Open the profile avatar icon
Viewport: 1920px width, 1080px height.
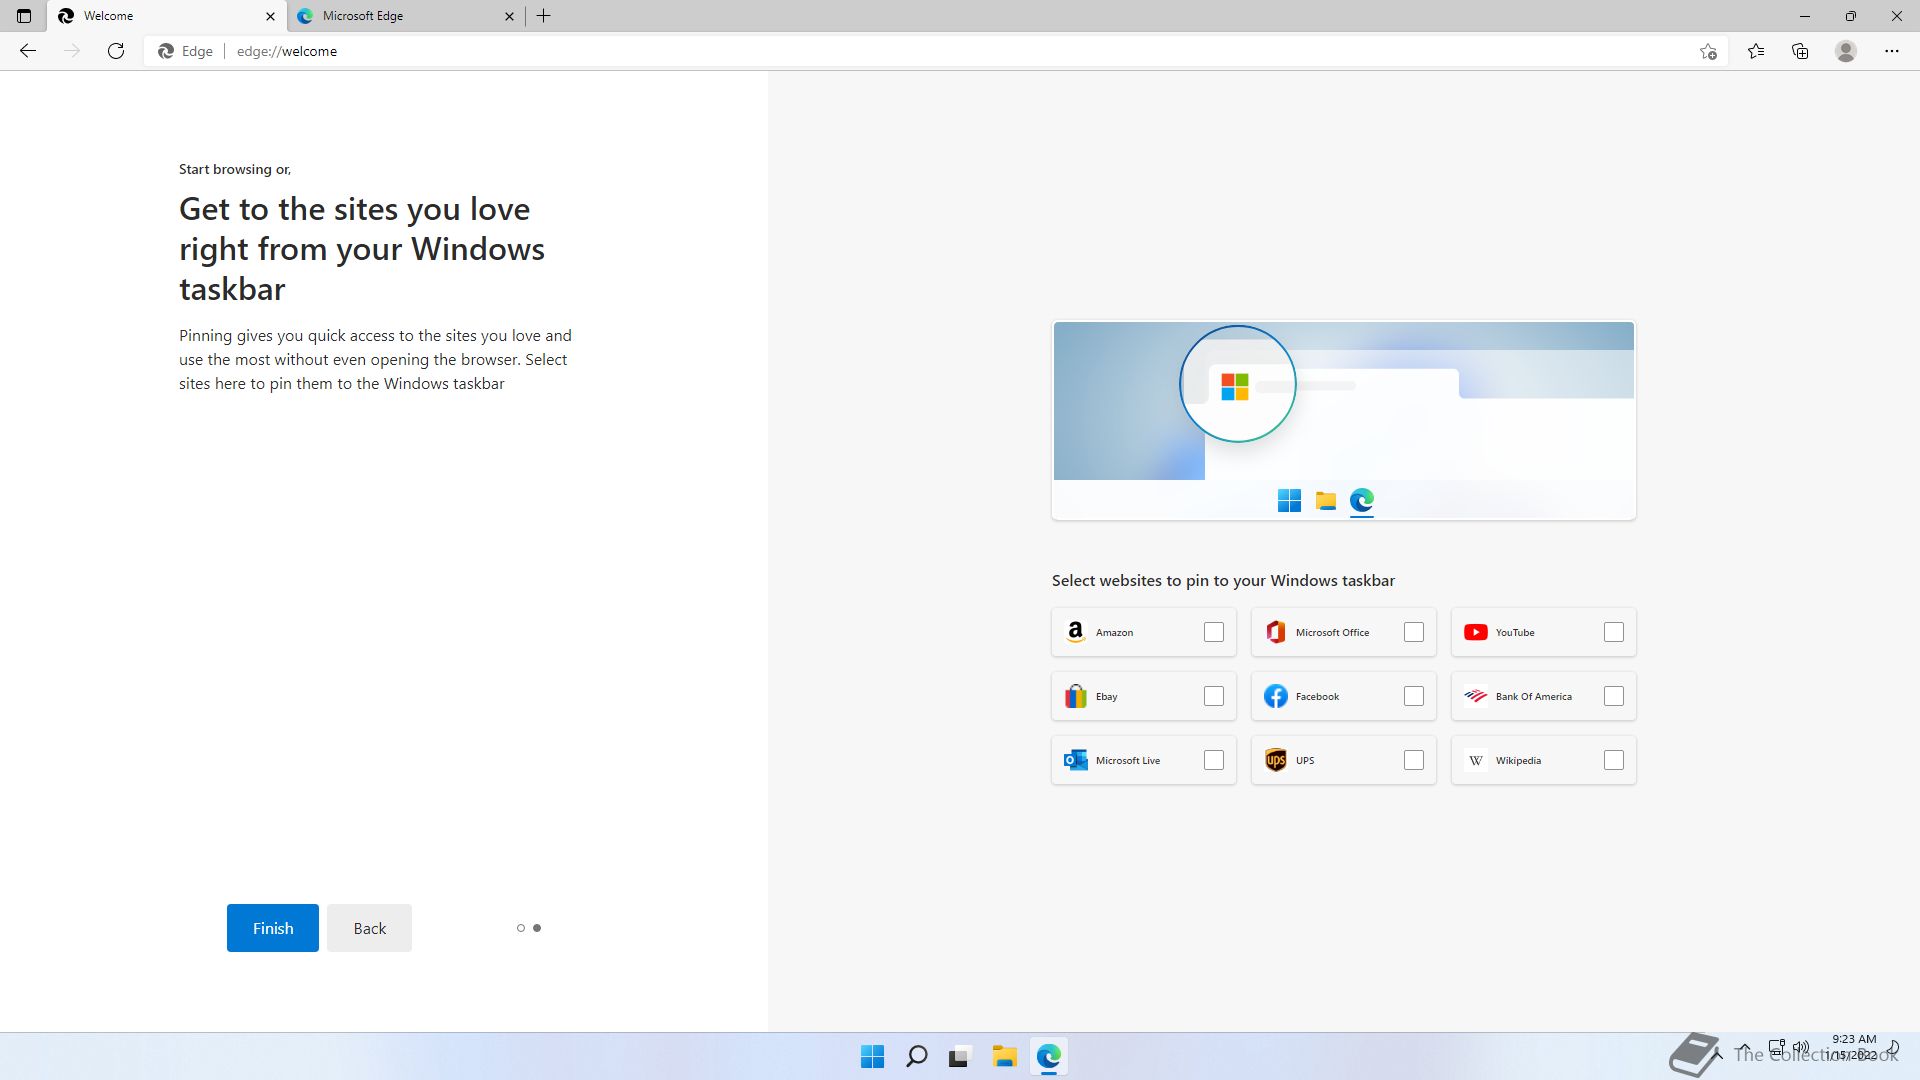1846,51
